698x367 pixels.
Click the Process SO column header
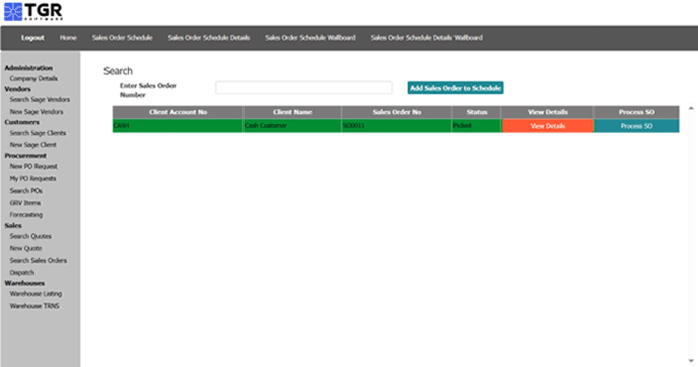637,112
